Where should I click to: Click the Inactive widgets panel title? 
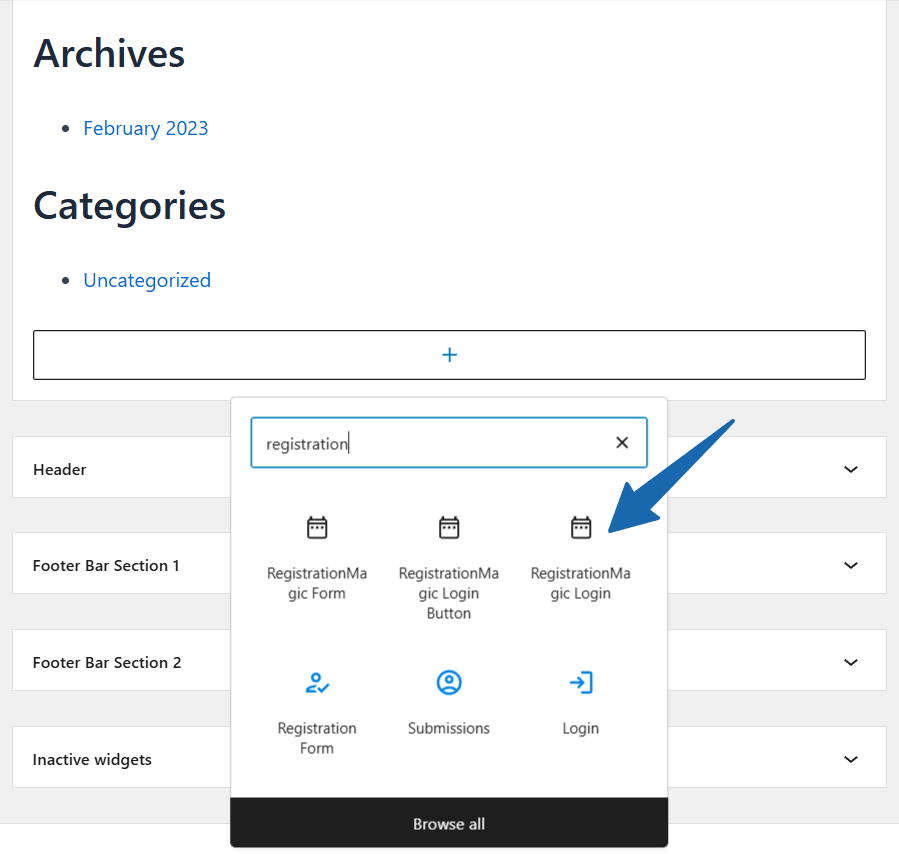pos(92,759)
